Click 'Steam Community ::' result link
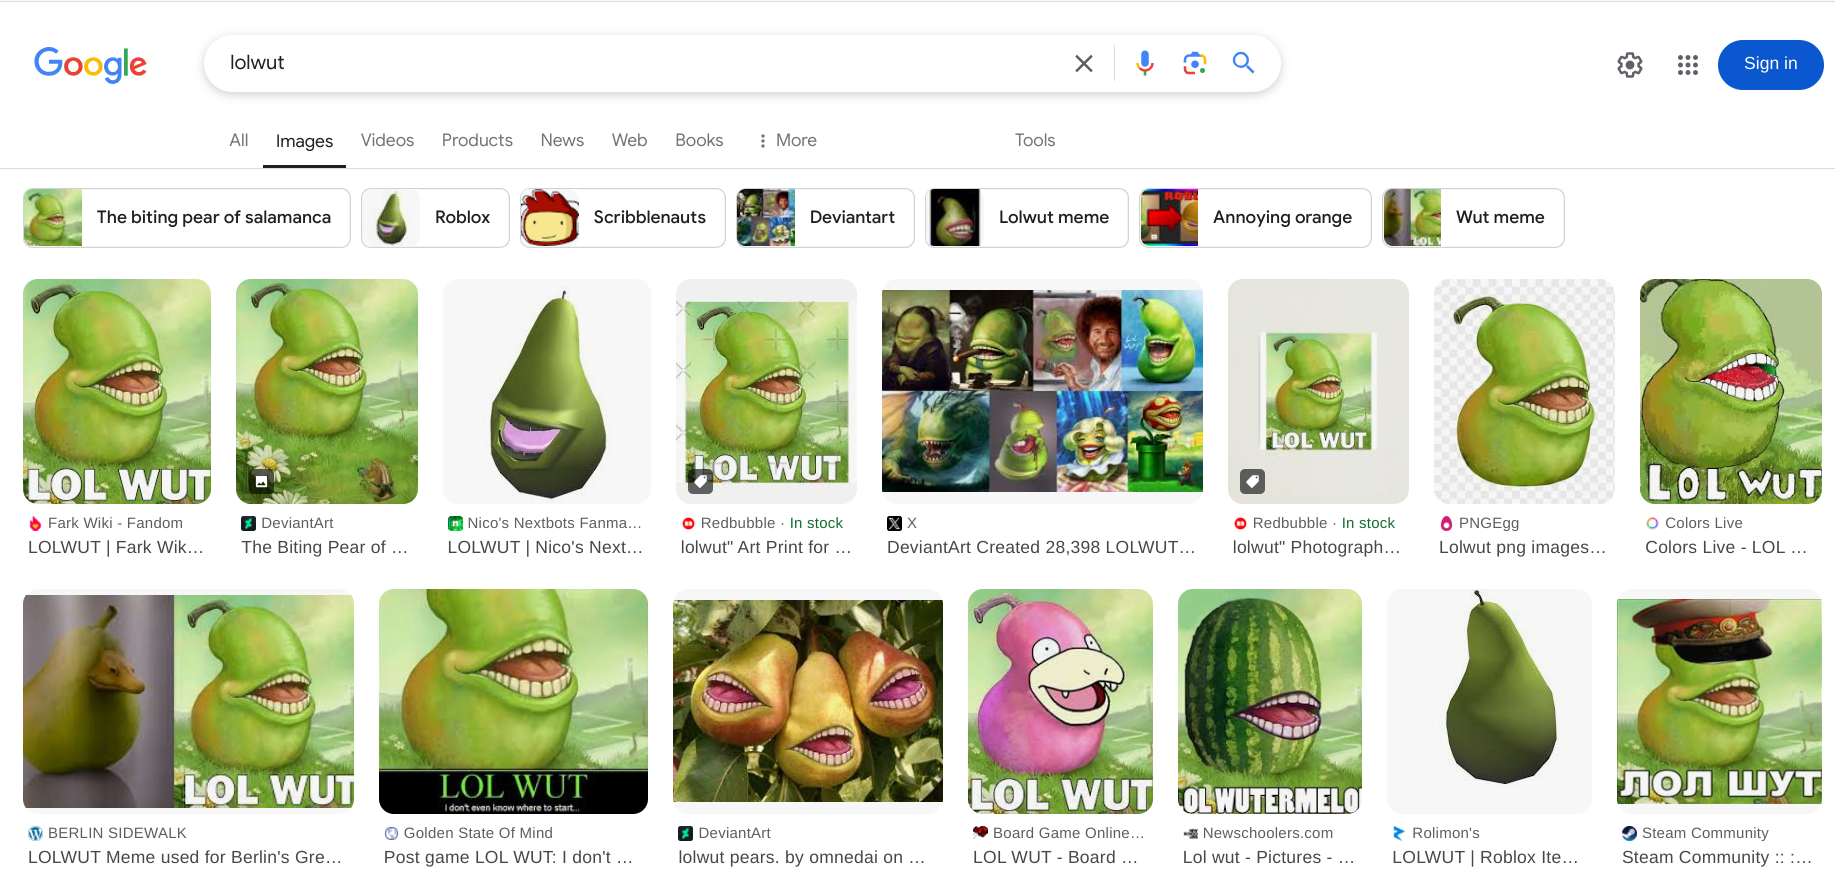The image size is (1835, 873). coord(1717,857)
